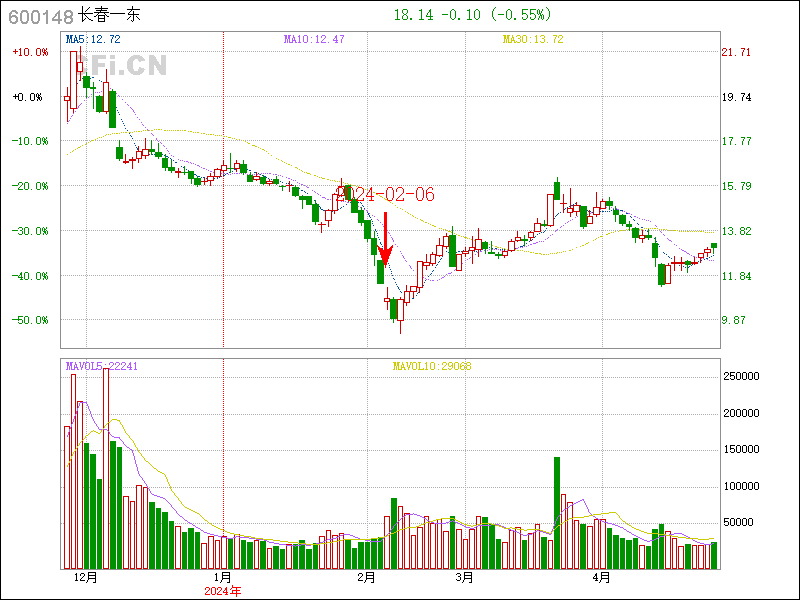The image size is (800, 600).
Task: Click the 2024-02-06 date annotation
Action: (x=386, y=194)
